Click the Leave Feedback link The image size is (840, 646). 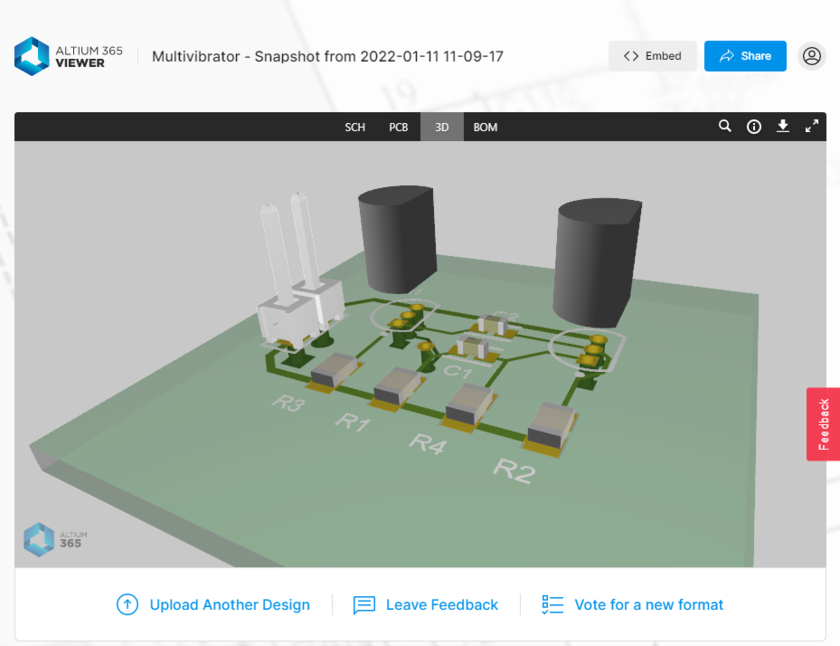(441, 605)
